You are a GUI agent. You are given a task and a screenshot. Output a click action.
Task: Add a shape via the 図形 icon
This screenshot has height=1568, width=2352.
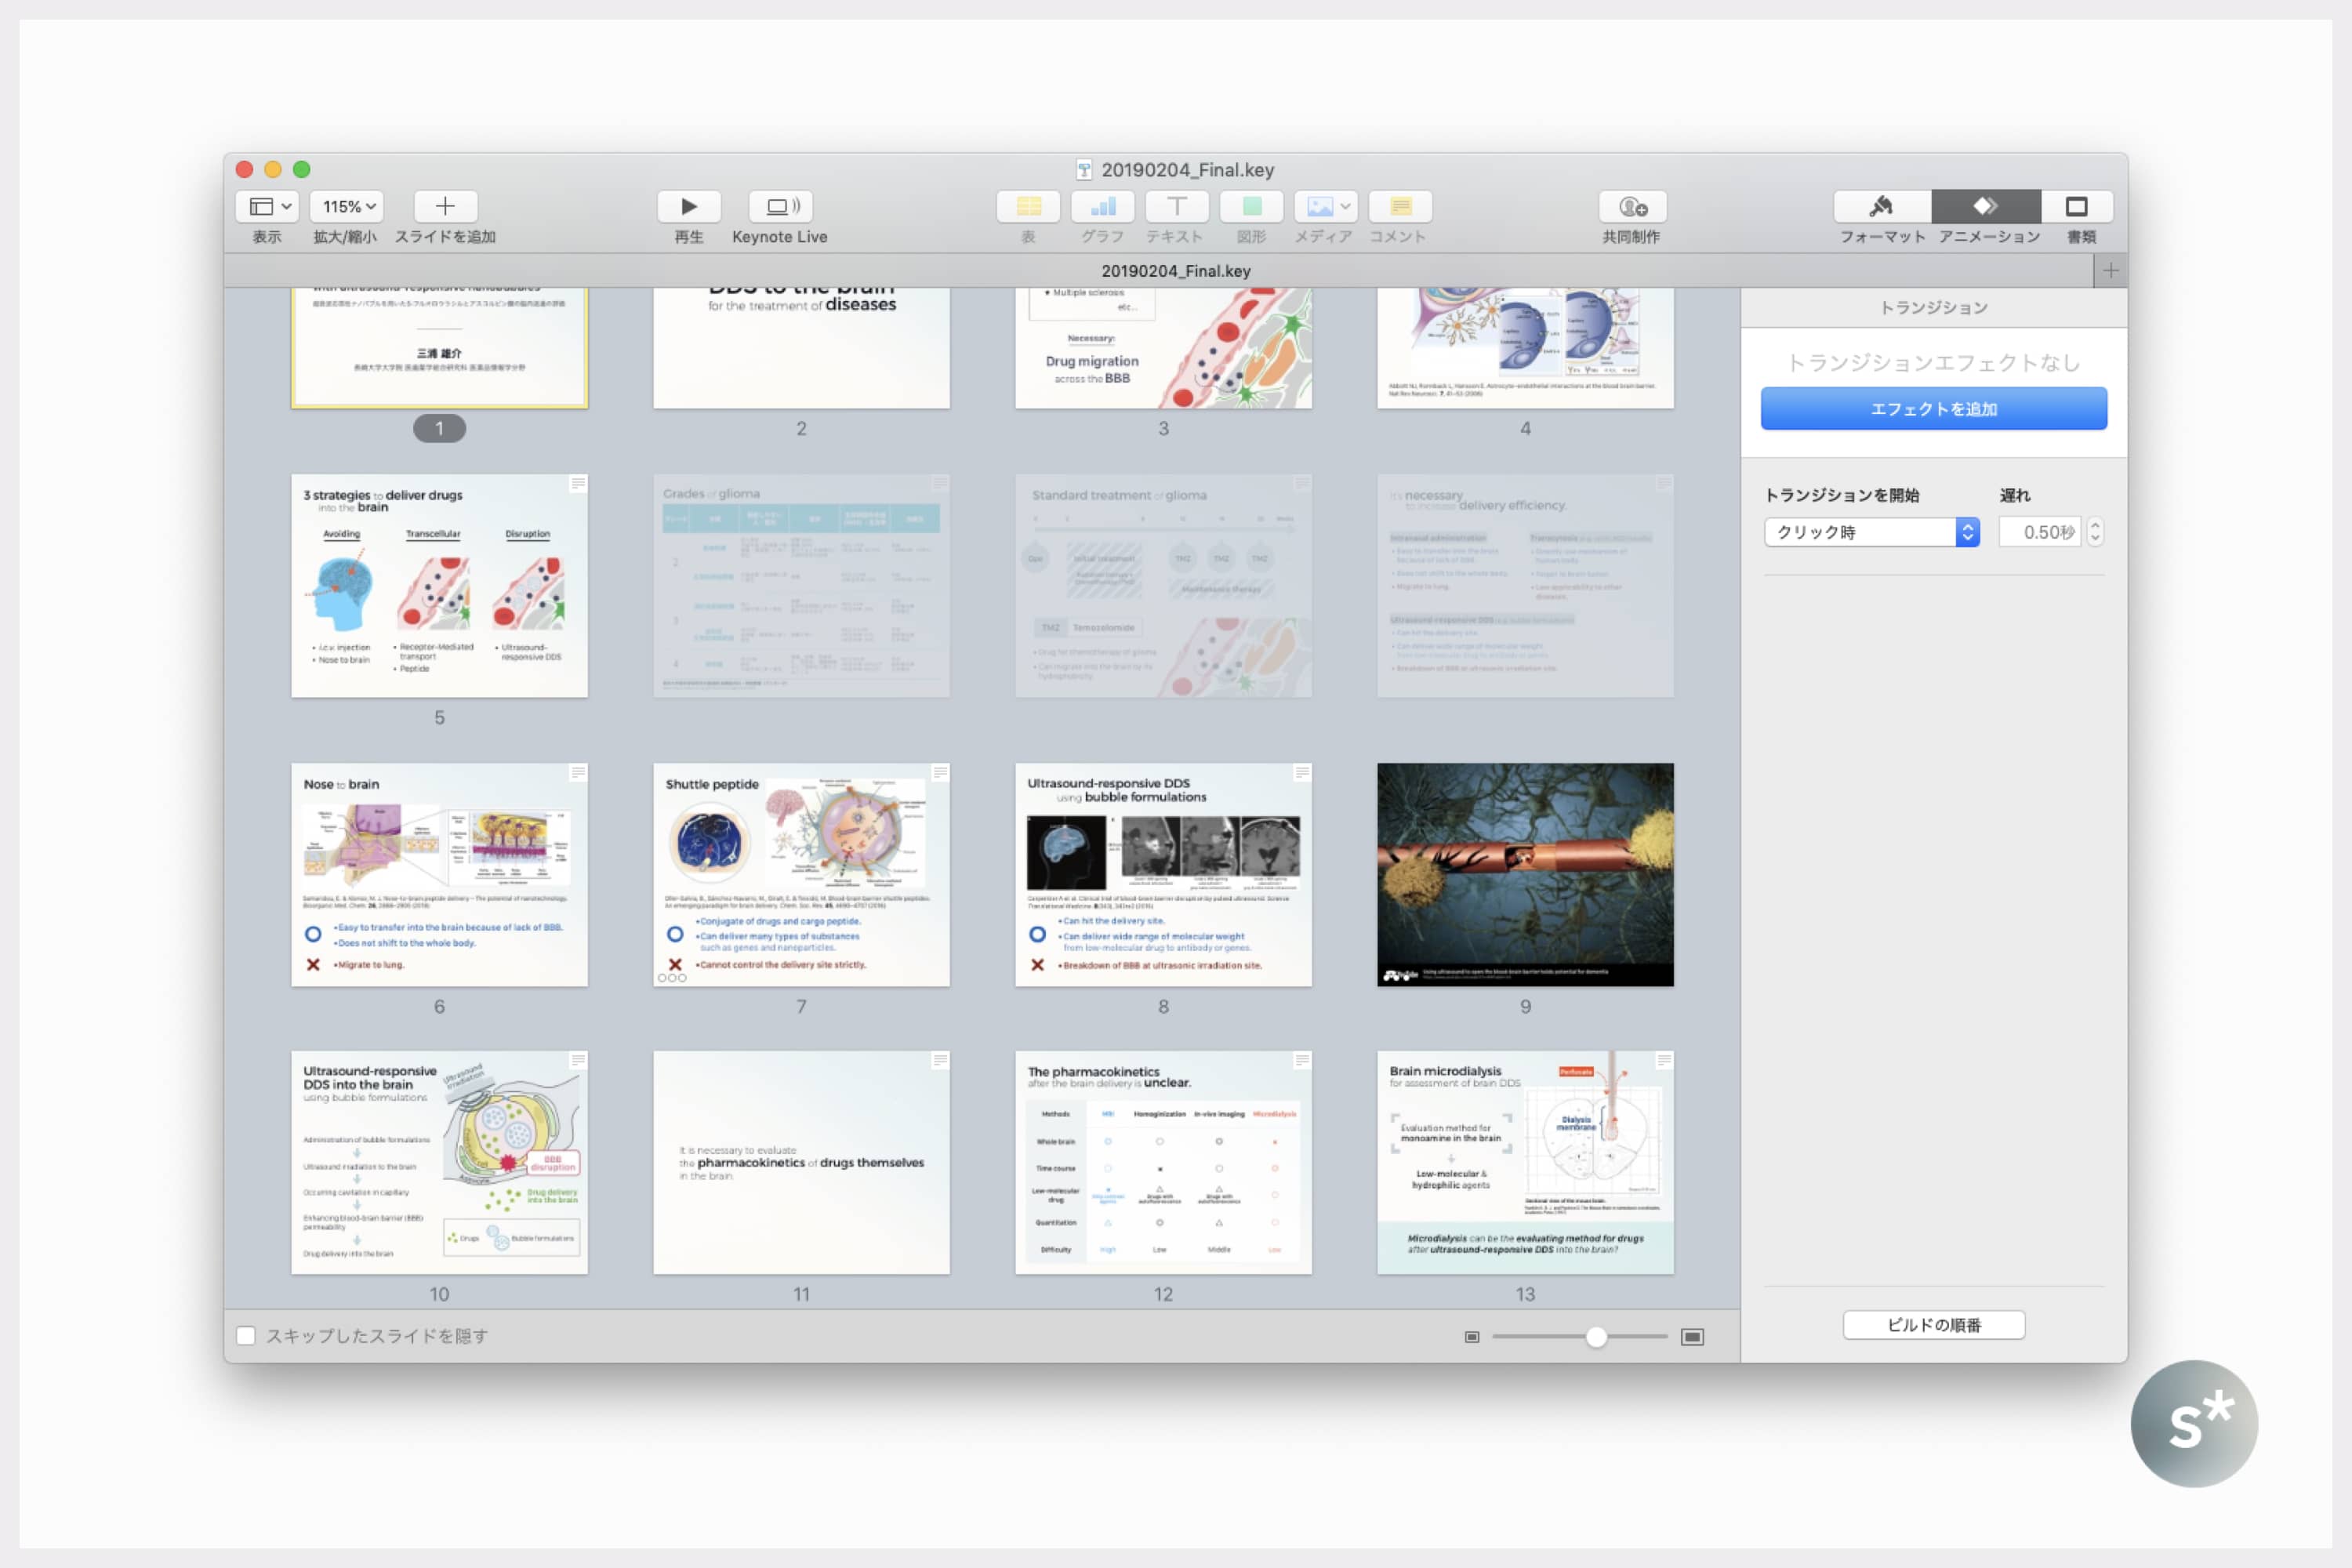click(x=1251, y=207)
